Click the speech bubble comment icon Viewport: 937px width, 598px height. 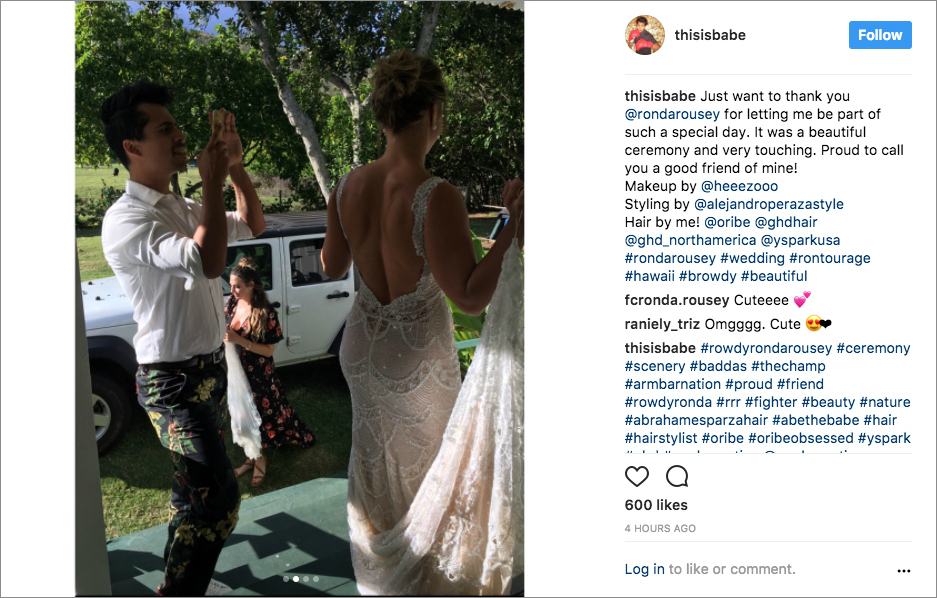coord(677,477)
